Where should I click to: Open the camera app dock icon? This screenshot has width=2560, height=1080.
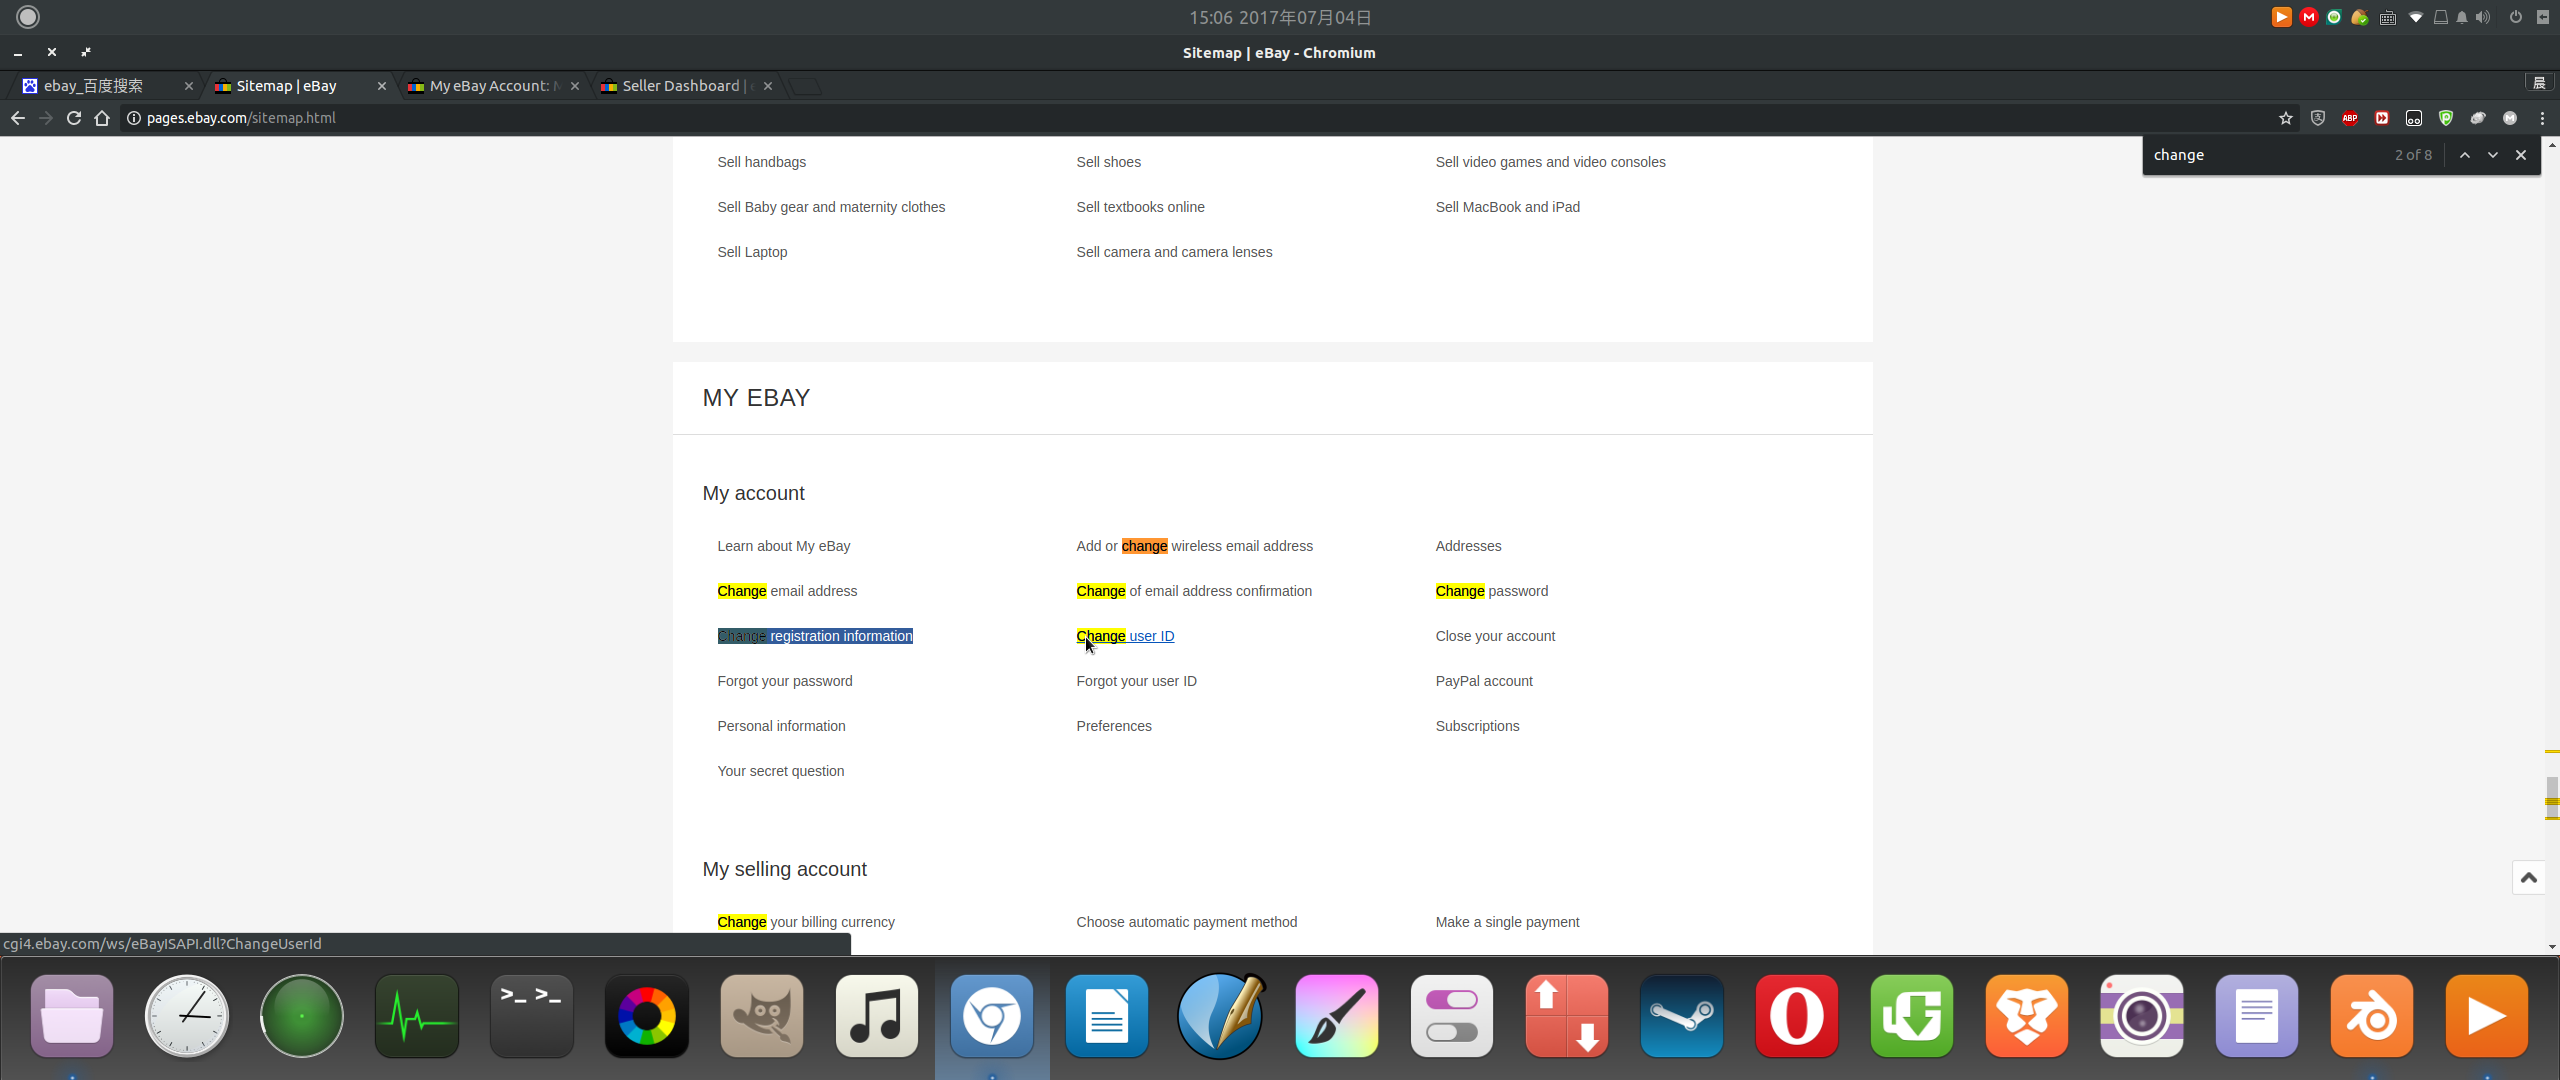(x=2142, y=1016)
